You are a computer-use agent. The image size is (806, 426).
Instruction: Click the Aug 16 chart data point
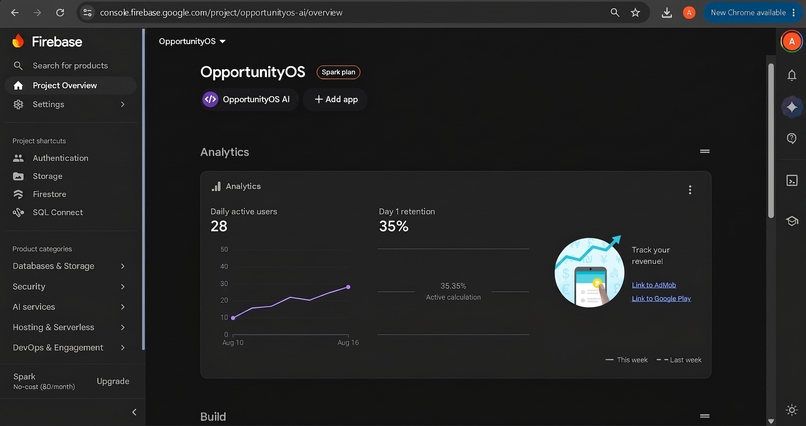348,287
